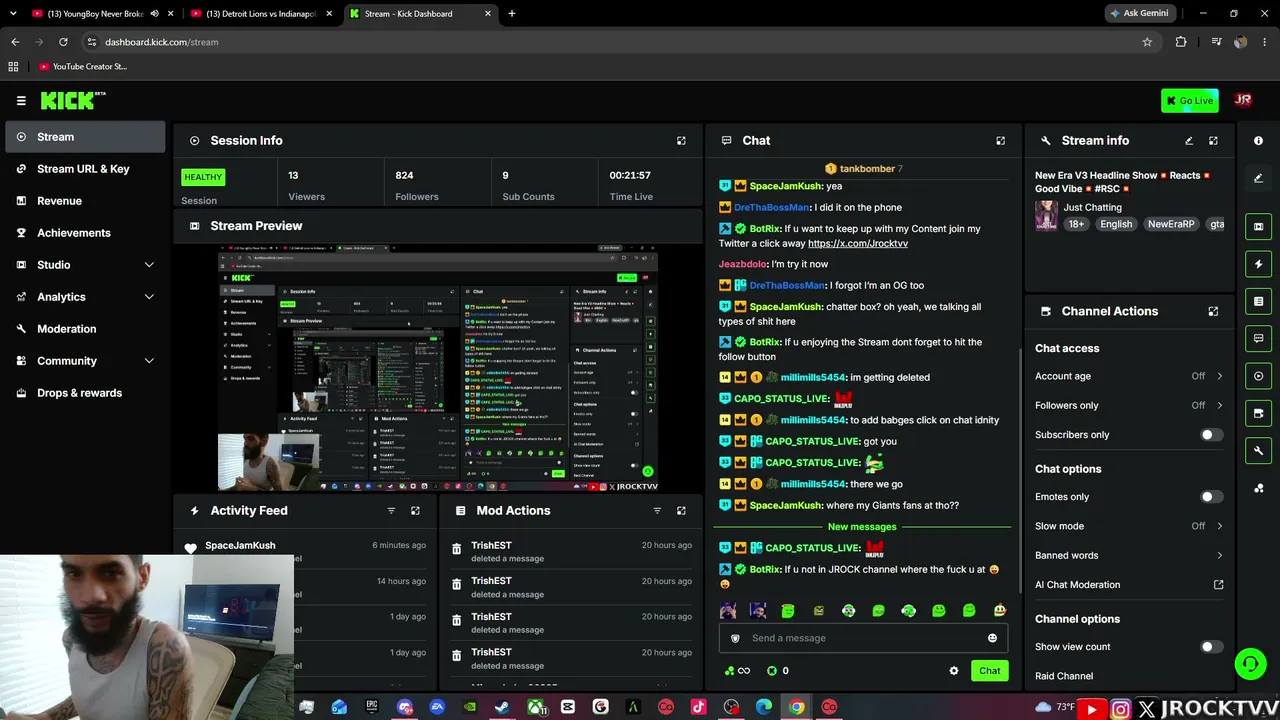Expand the Channel Actions panel
This screenshot has height=720, width=1280.
click(x=1213, y=311)
